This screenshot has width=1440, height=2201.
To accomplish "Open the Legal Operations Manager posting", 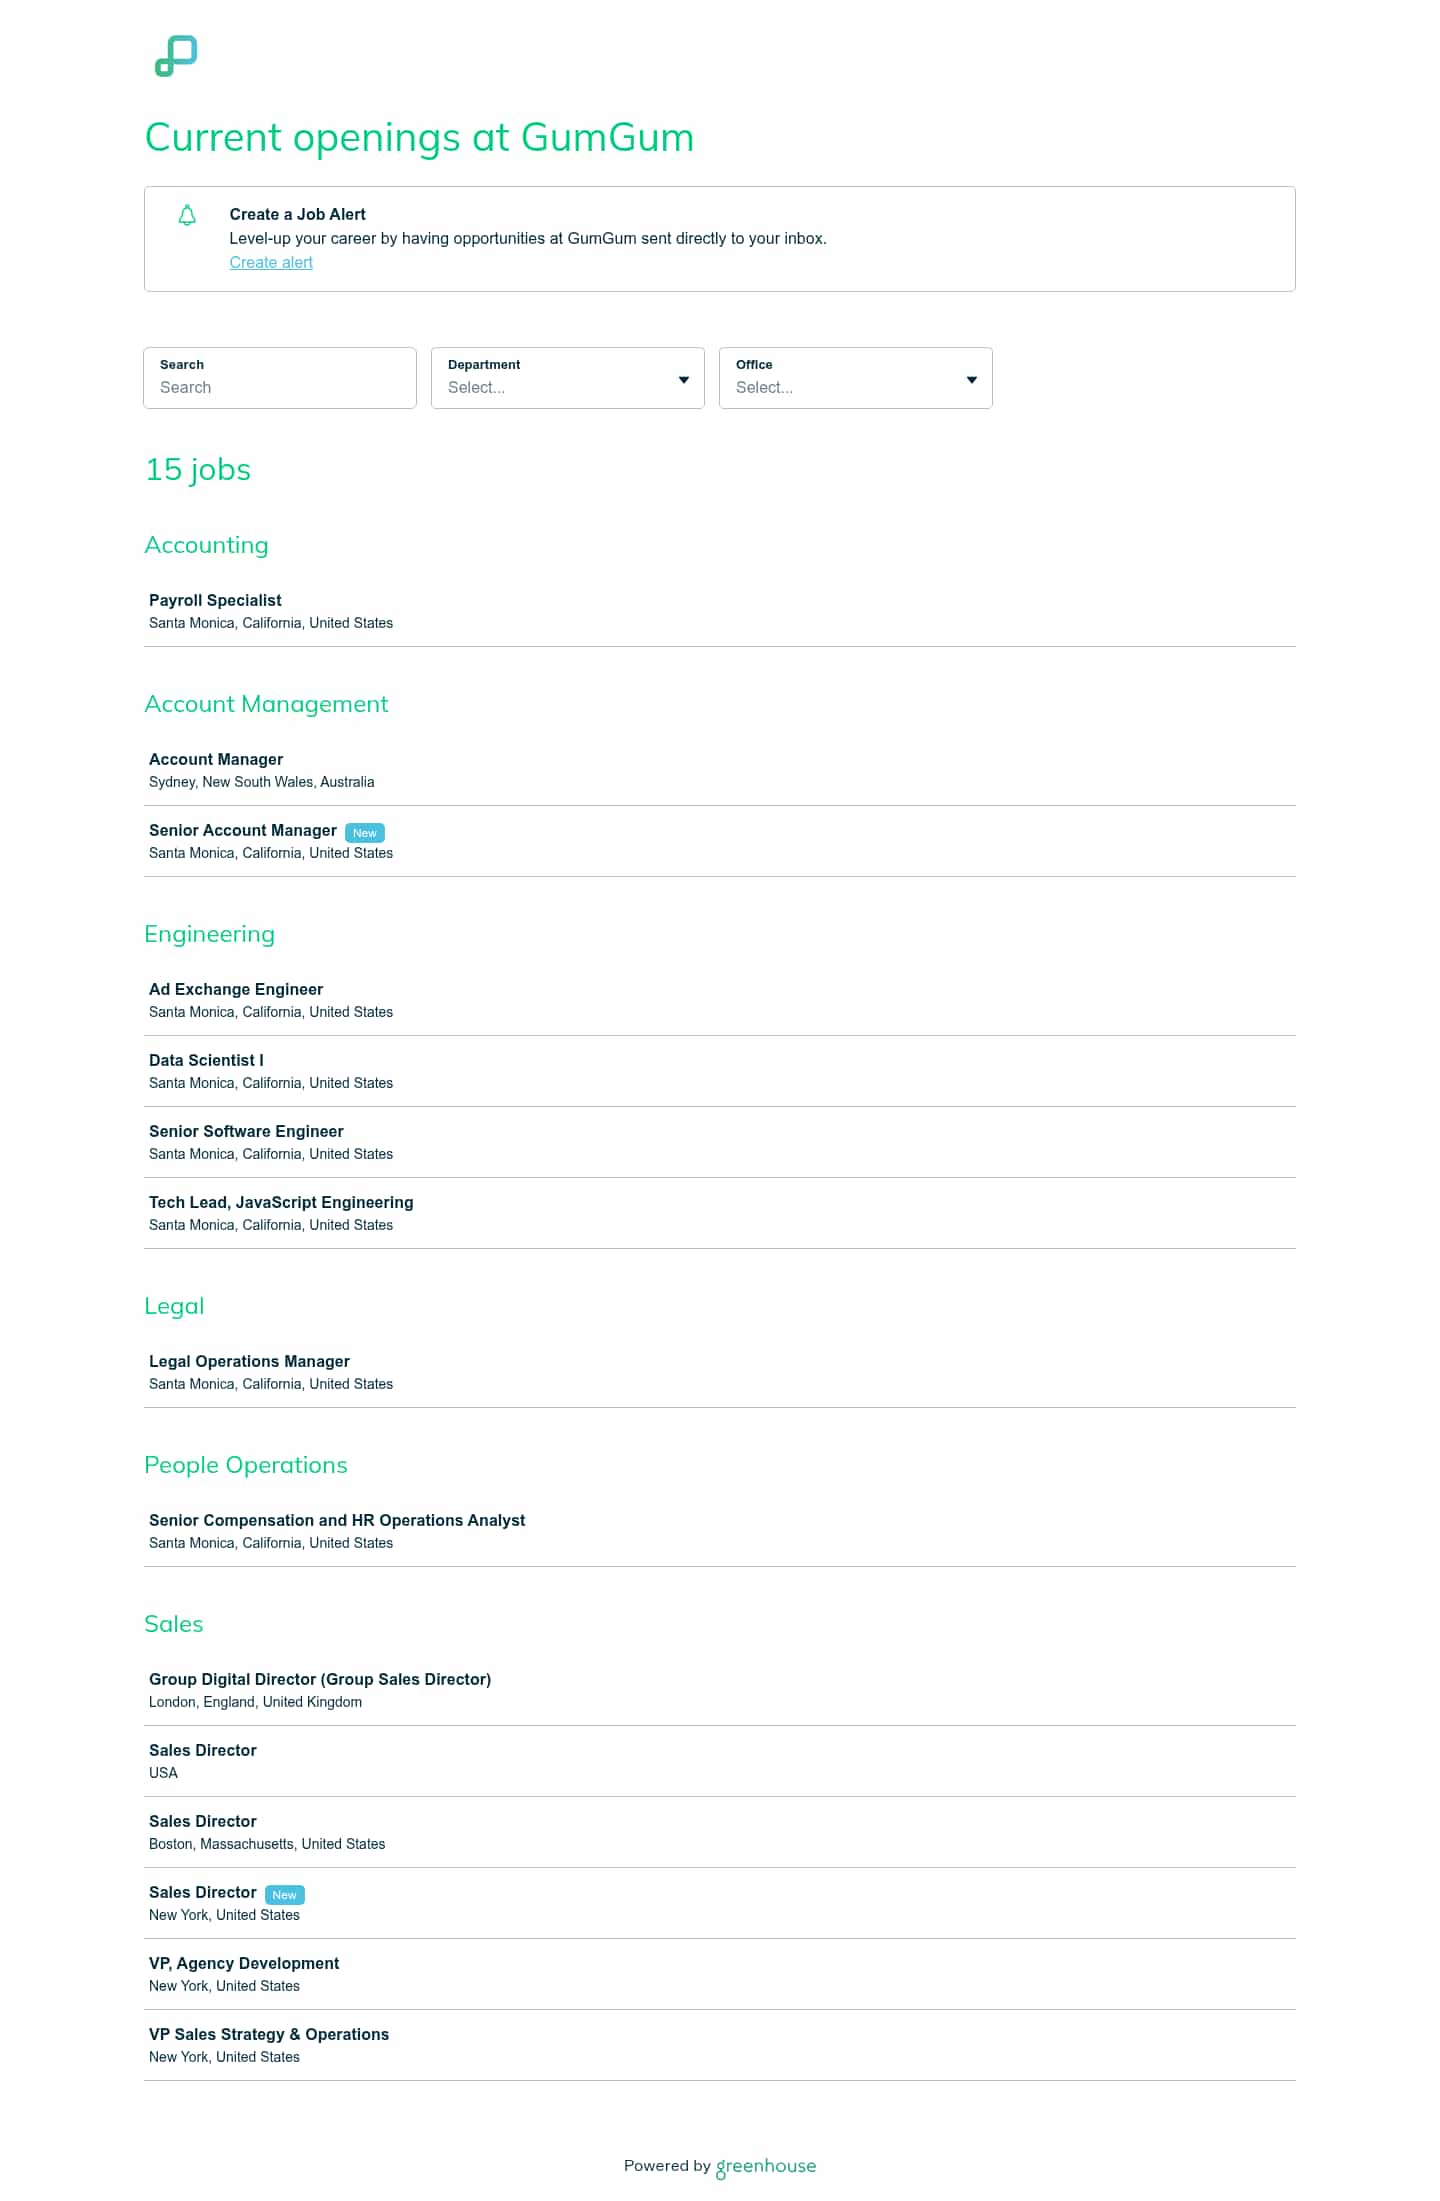I will coord(720,1372).
